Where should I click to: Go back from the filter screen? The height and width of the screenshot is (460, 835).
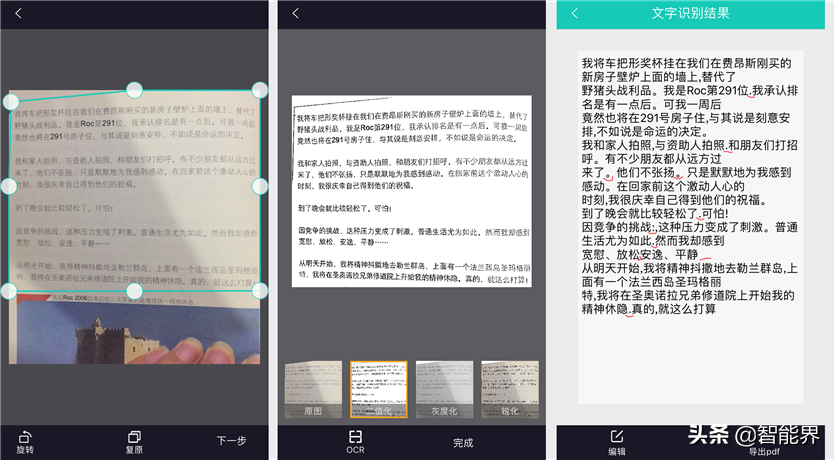296,13
